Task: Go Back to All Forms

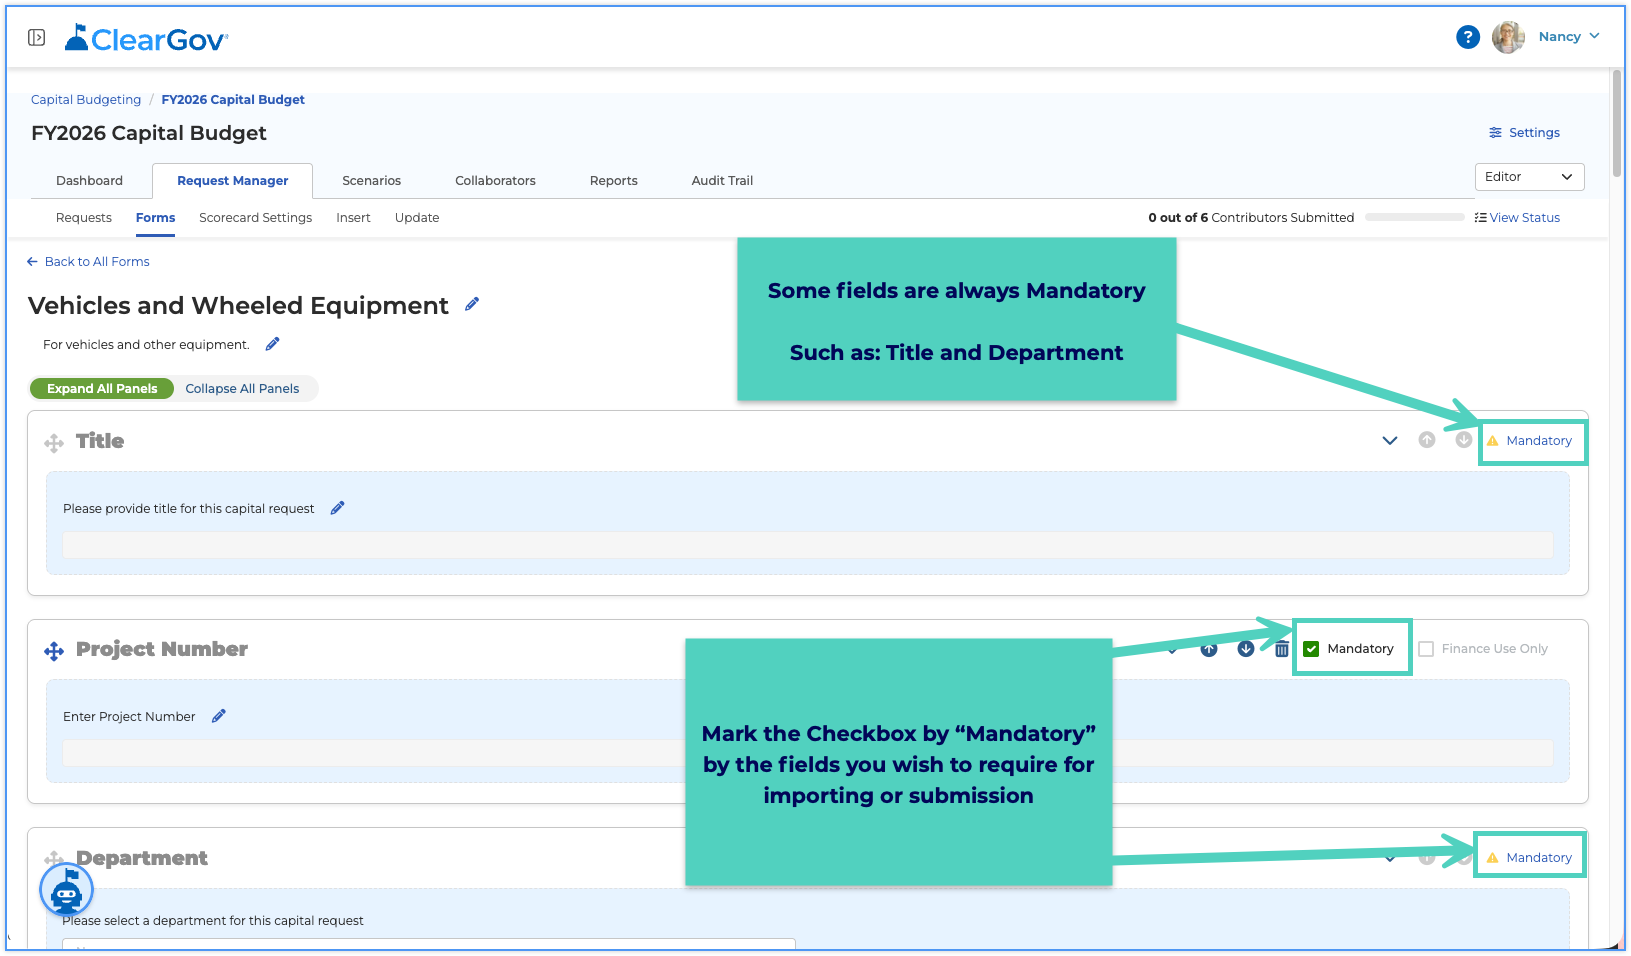Action: (x=88, y=261)
